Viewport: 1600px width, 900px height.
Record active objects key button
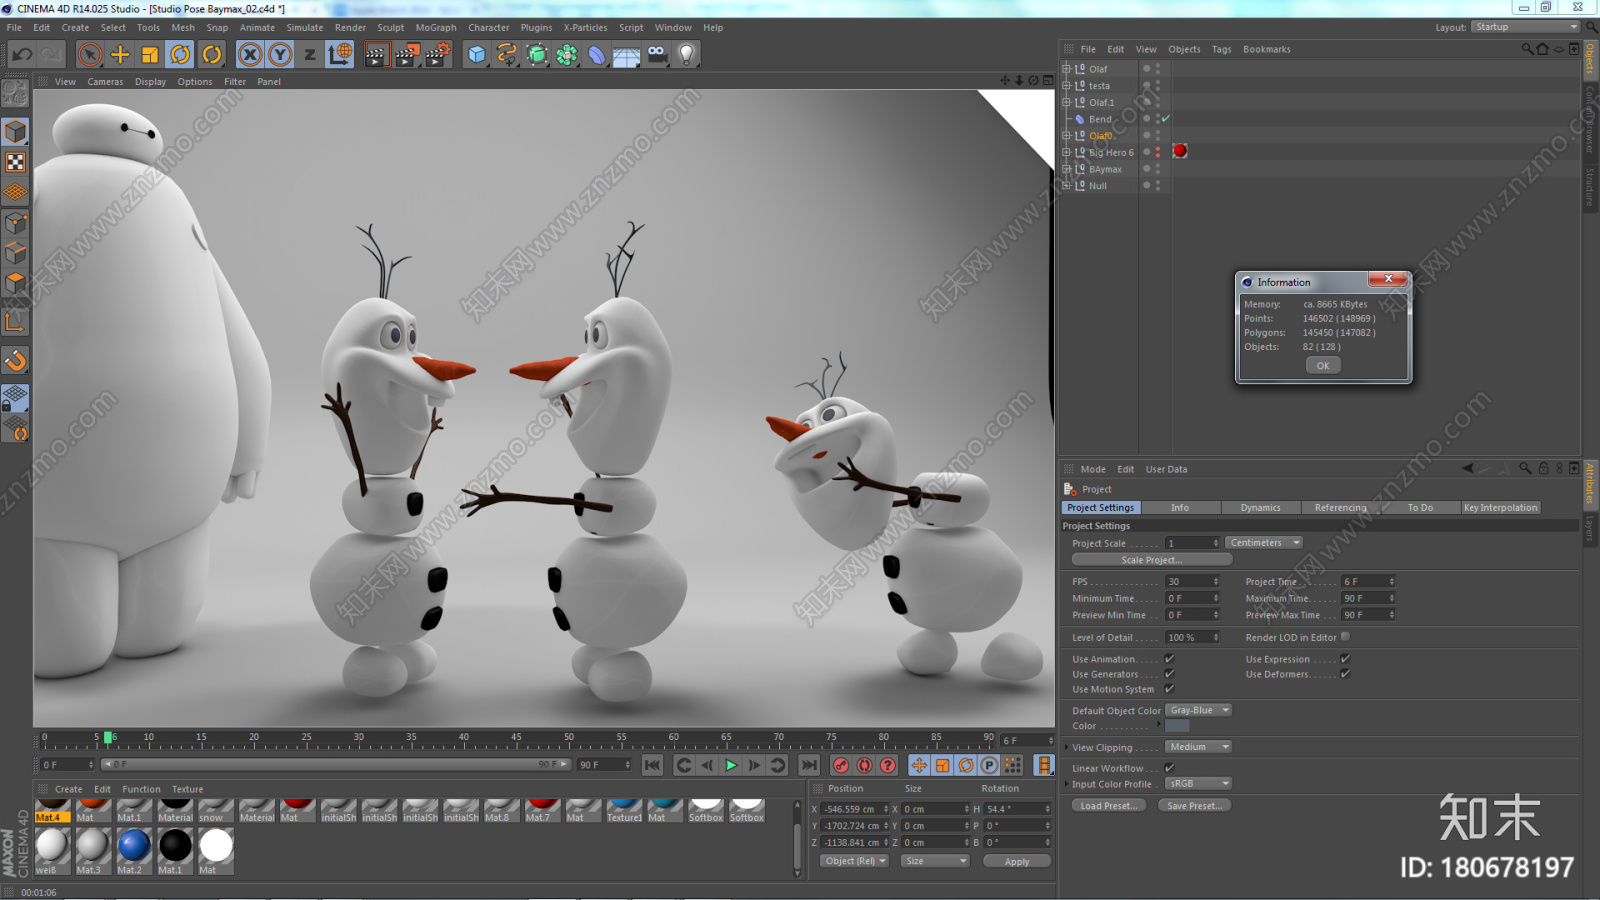[841, 765]
